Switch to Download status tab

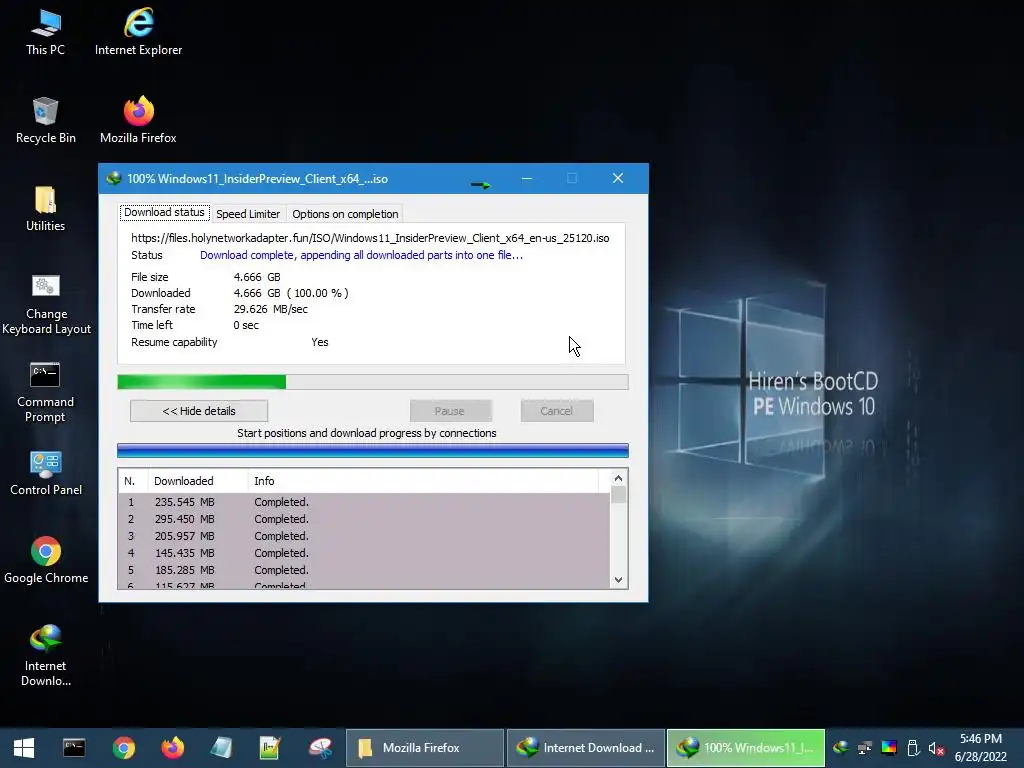click(x=165, y=212)
